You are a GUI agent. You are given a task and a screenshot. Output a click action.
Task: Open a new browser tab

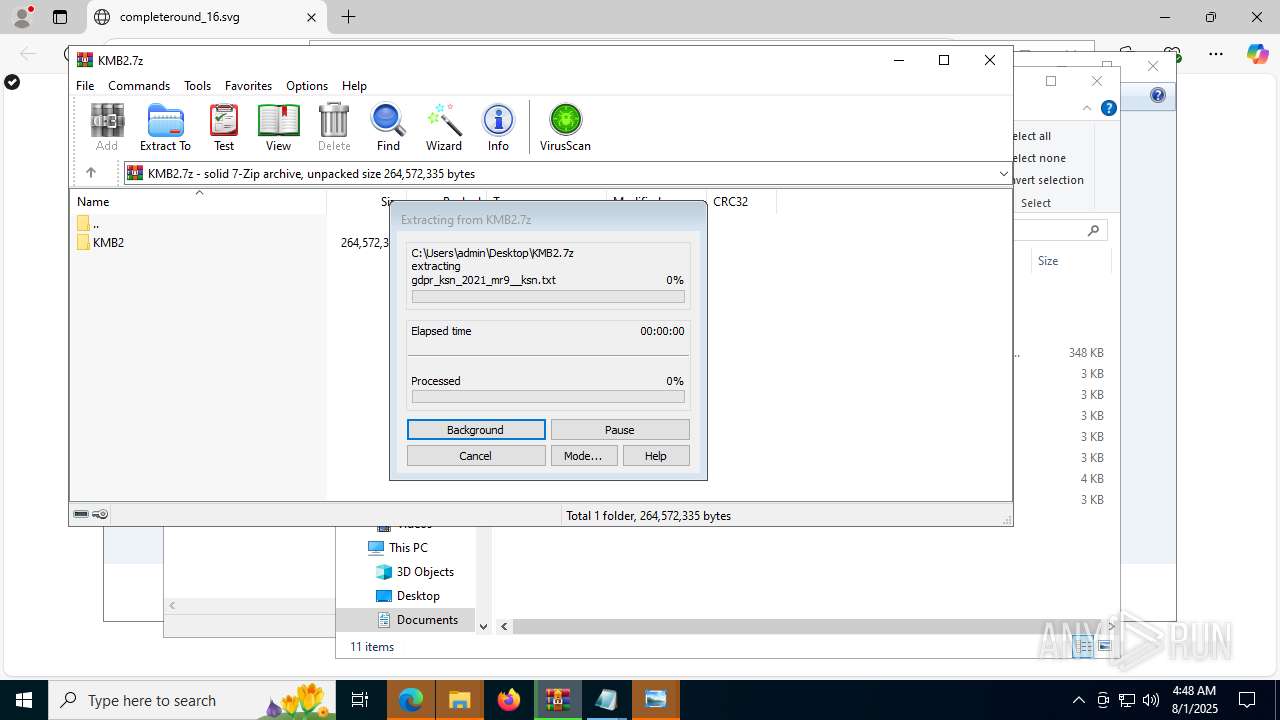coord(348,17)
